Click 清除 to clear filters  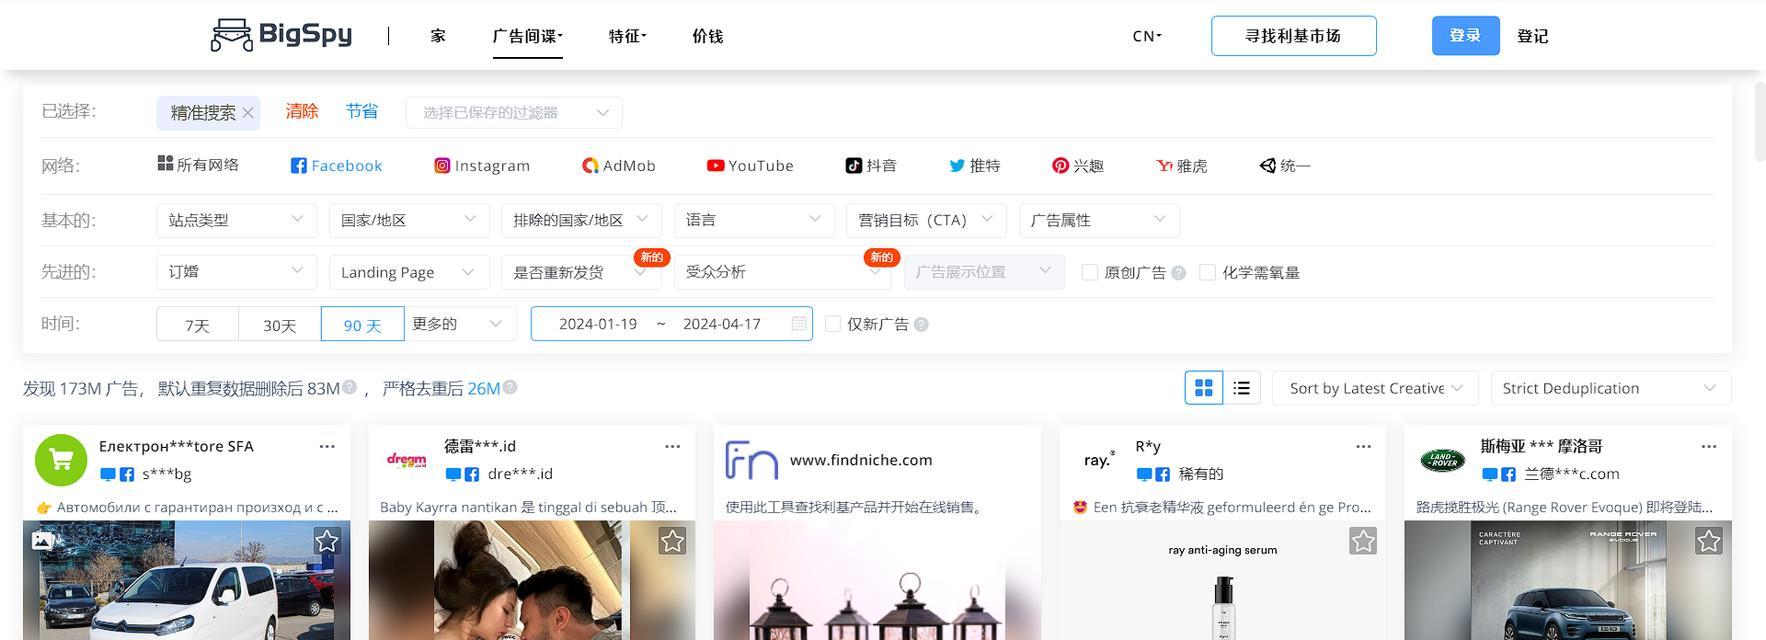tap(302, 111)
